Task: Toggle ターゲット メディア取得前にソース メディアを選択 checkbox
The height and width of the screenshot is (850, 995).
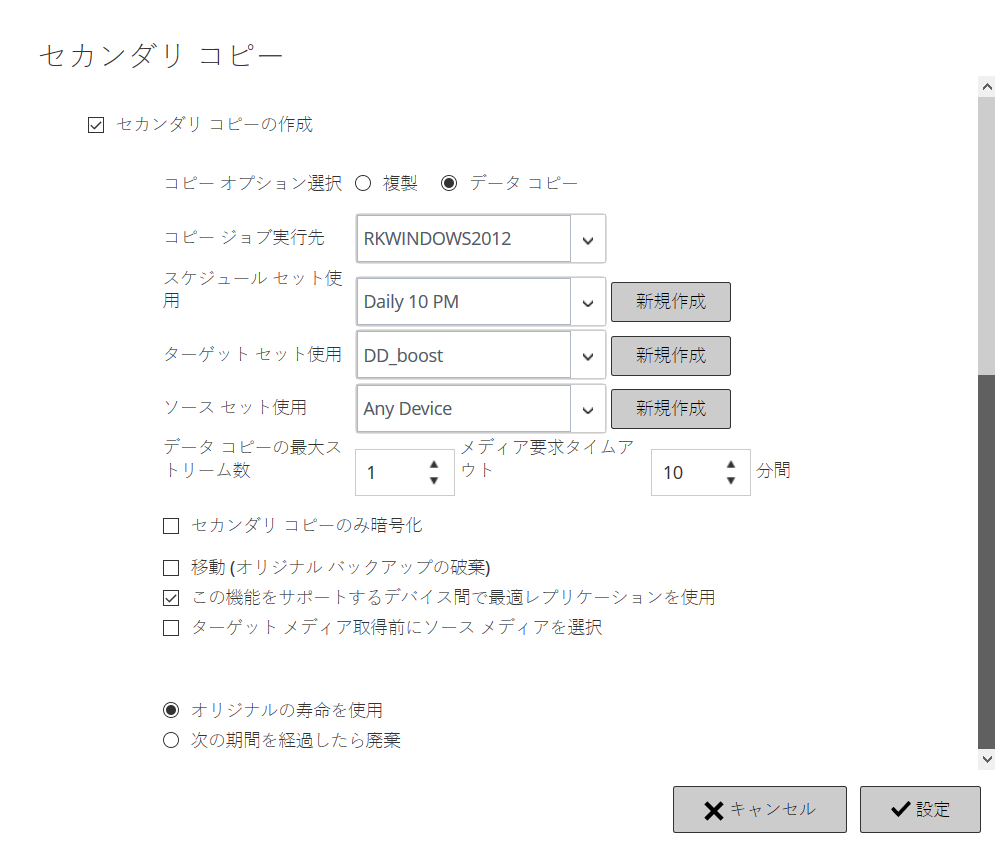Action: tap(171, 628)
